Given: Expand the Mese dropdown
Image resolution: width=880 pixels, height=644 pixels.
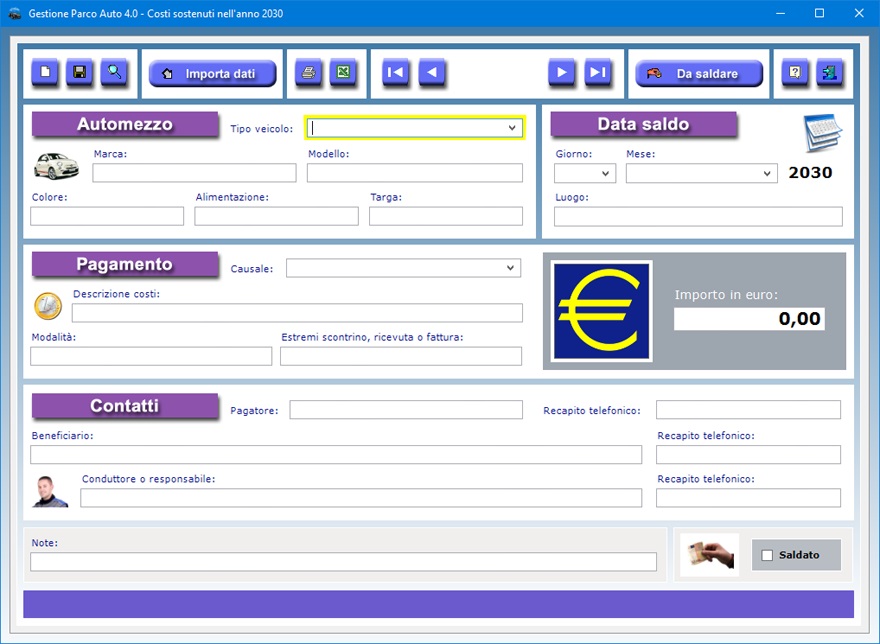Looking at the screenshot, I should coord(767,173).
